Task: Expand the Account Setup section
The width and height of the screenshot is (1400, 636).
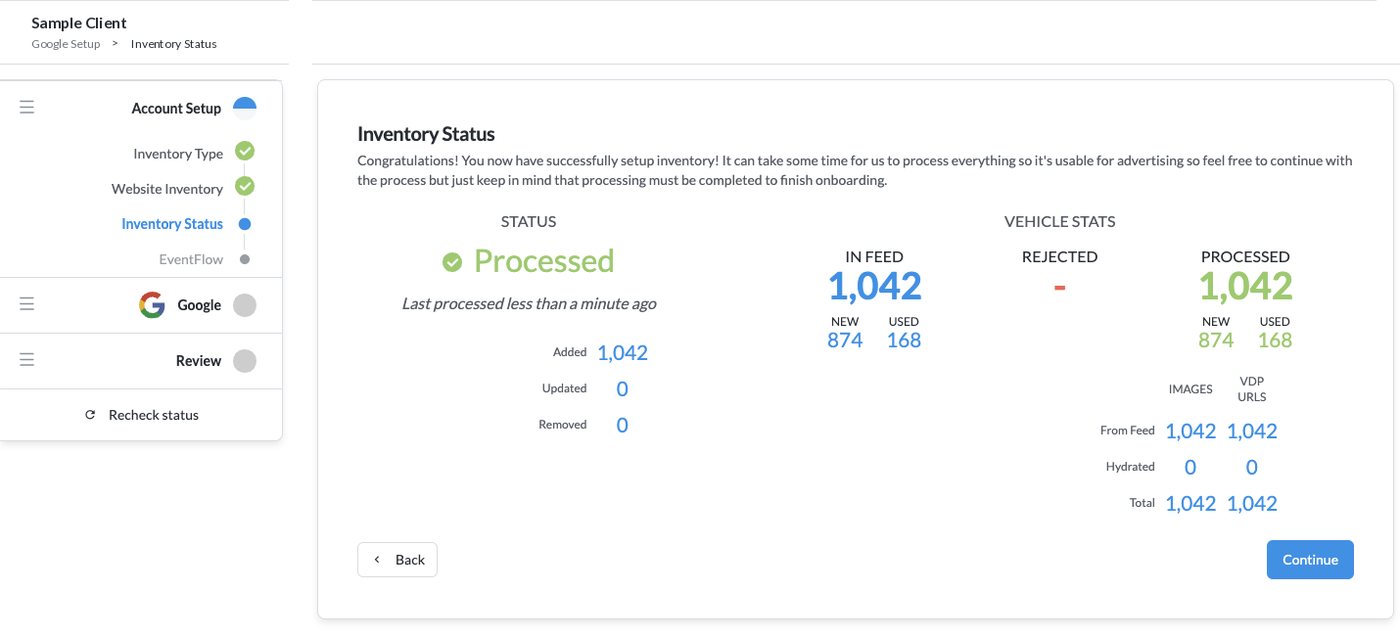Action: 176,108
